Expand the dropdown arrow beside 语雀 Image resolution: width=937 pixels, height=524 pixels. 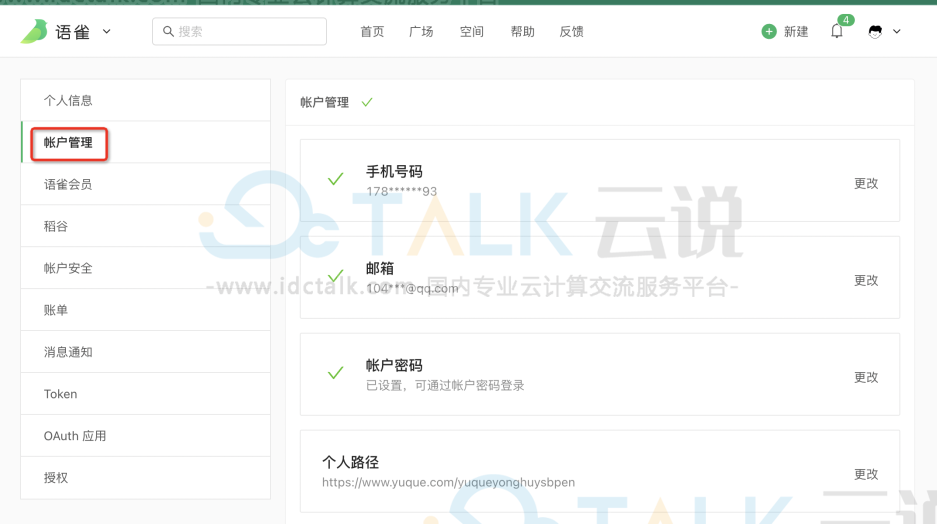[106, 32]
